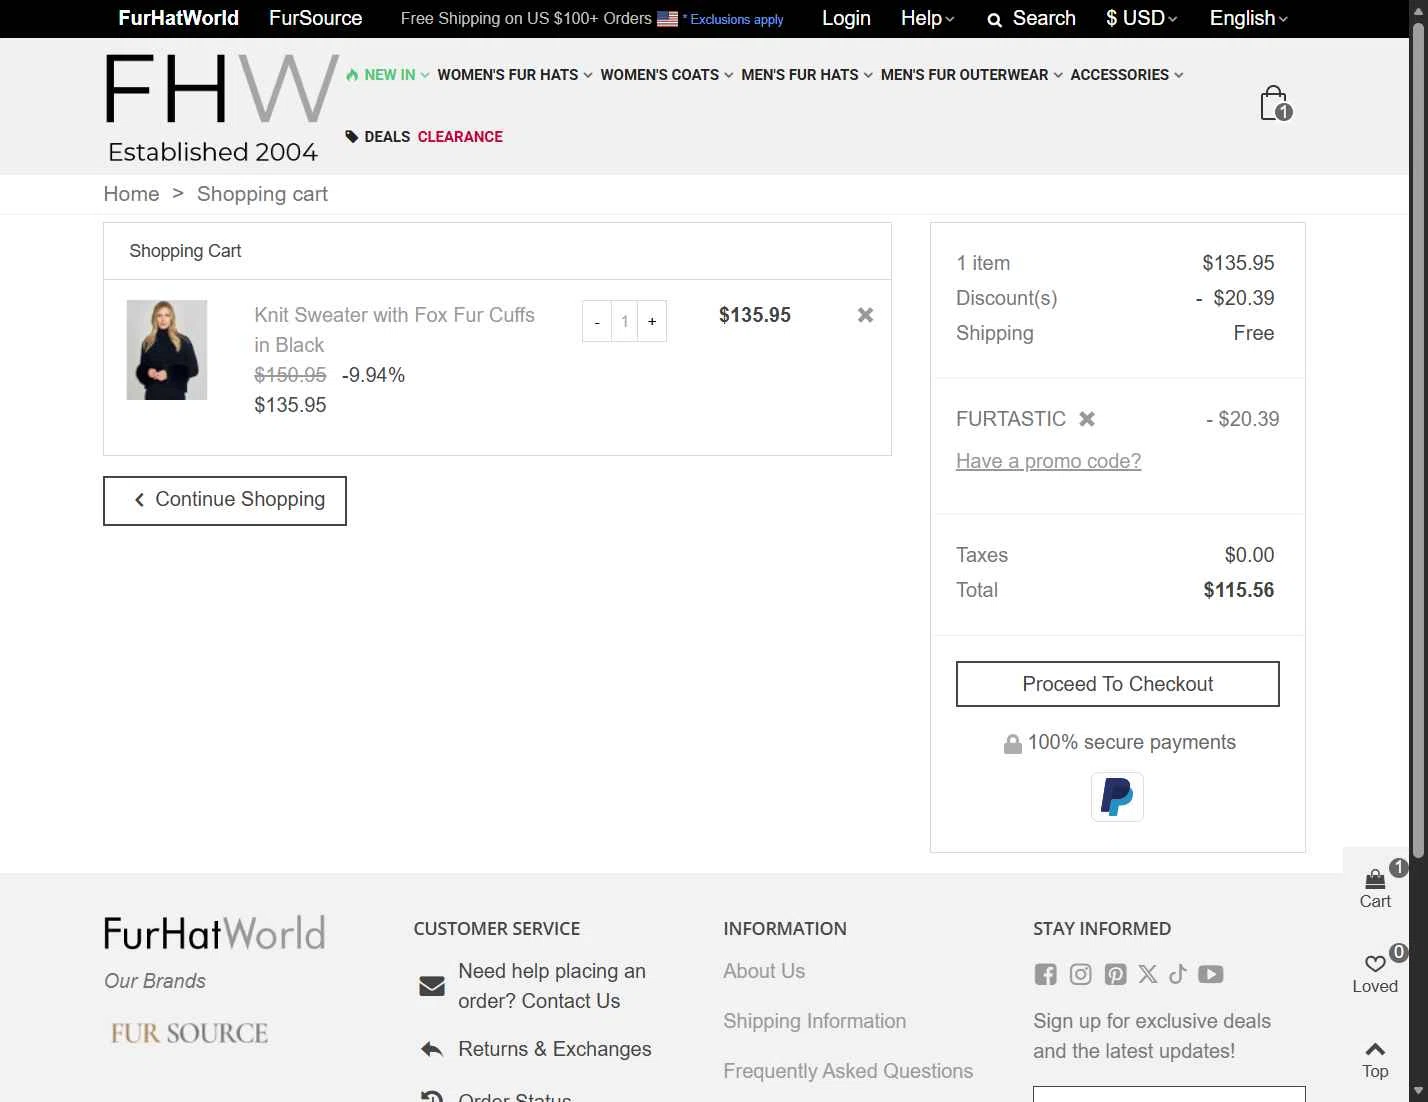This screenshot has width=1428, height=1102.
Task: Click the newsletter email input field
Action: coord(1169,1094)
